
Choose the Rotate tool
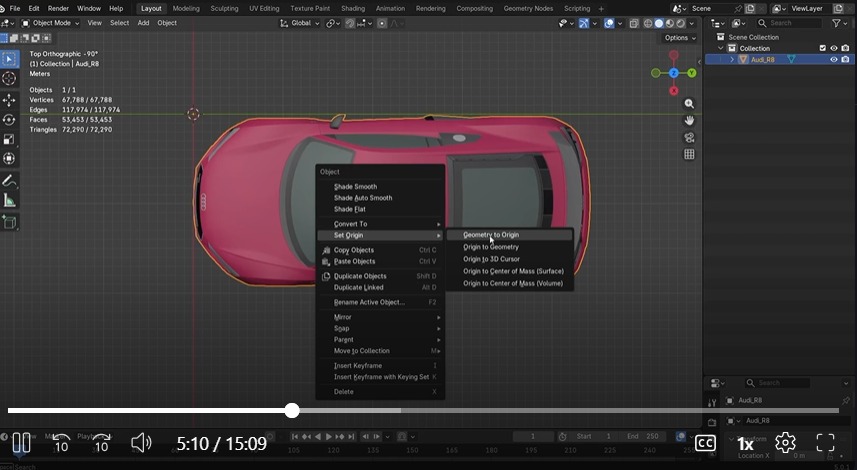tap(9, 120)
